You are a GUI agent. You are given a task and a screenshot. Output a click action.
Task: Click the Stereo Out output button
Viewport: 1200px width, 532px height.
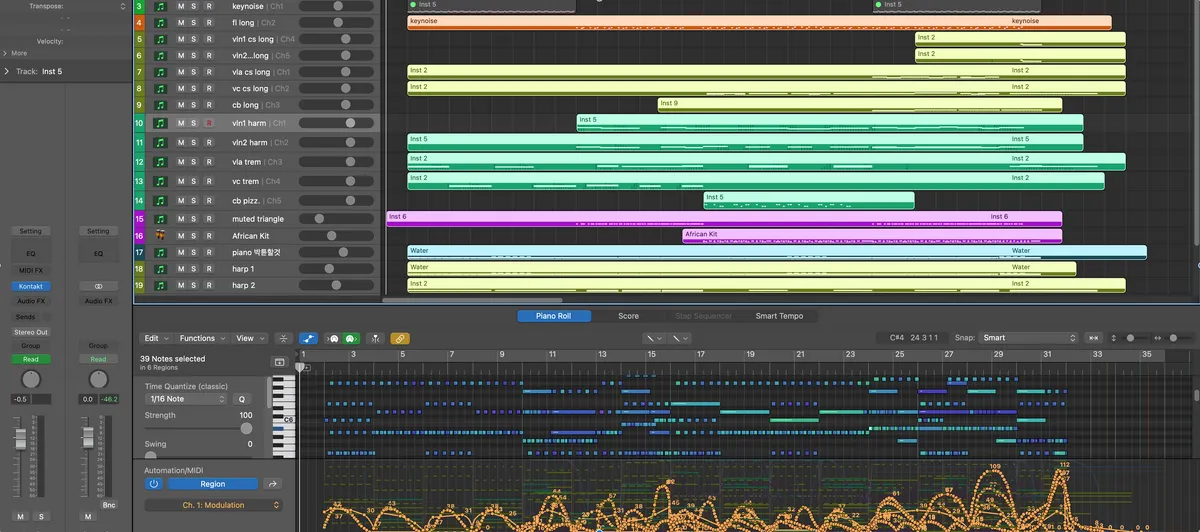click(31, 331)
